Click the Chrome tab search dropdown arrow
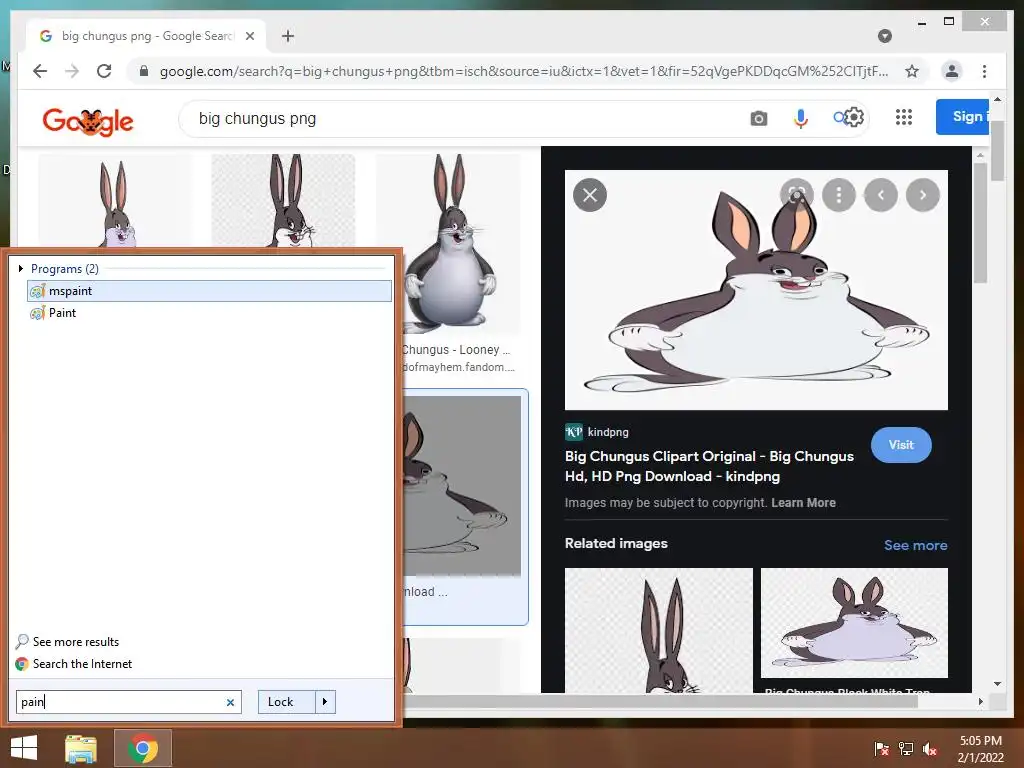This screenshot has height=768, width=1024. pos(885,36)
